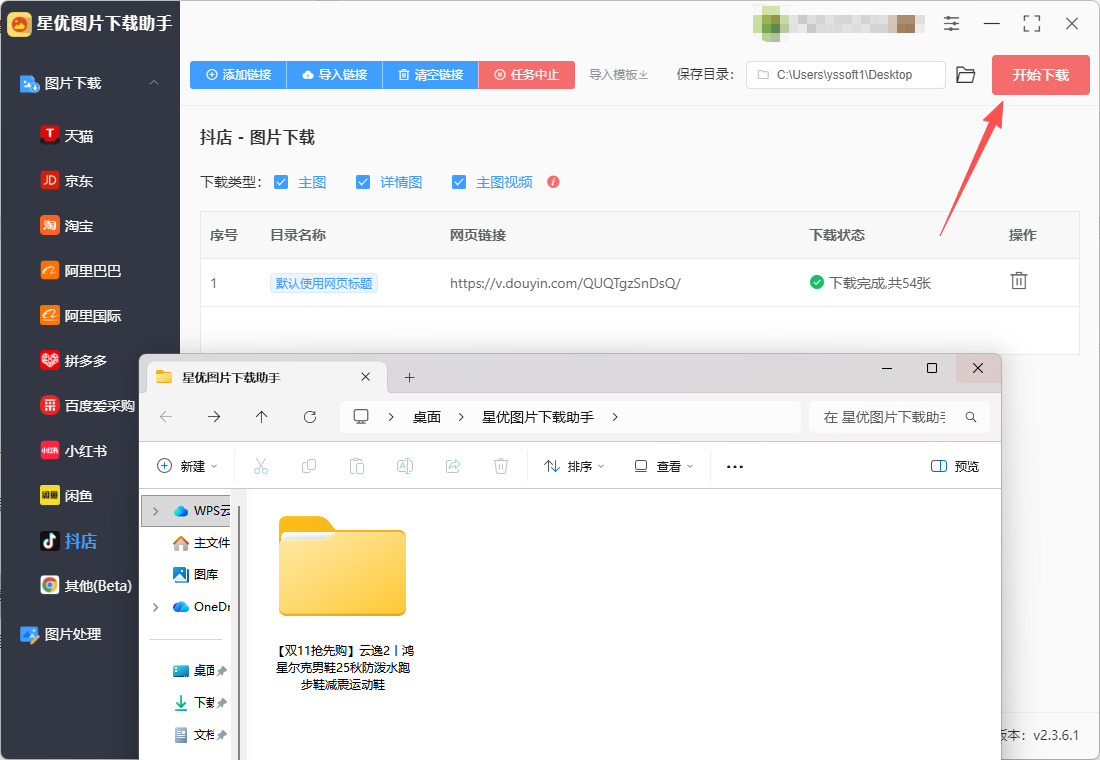Click the 任务中止 button
The image size is (1100, 760).
(x=527, y=74)
